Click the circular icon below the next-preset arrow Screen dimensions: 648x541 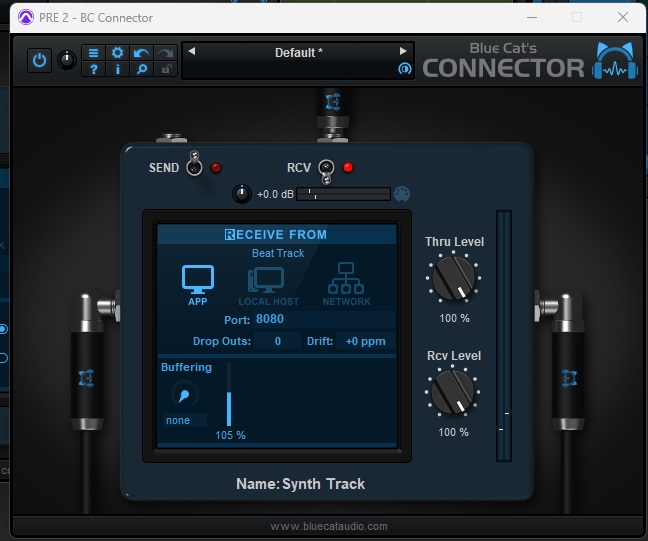[x=404, y=68]
